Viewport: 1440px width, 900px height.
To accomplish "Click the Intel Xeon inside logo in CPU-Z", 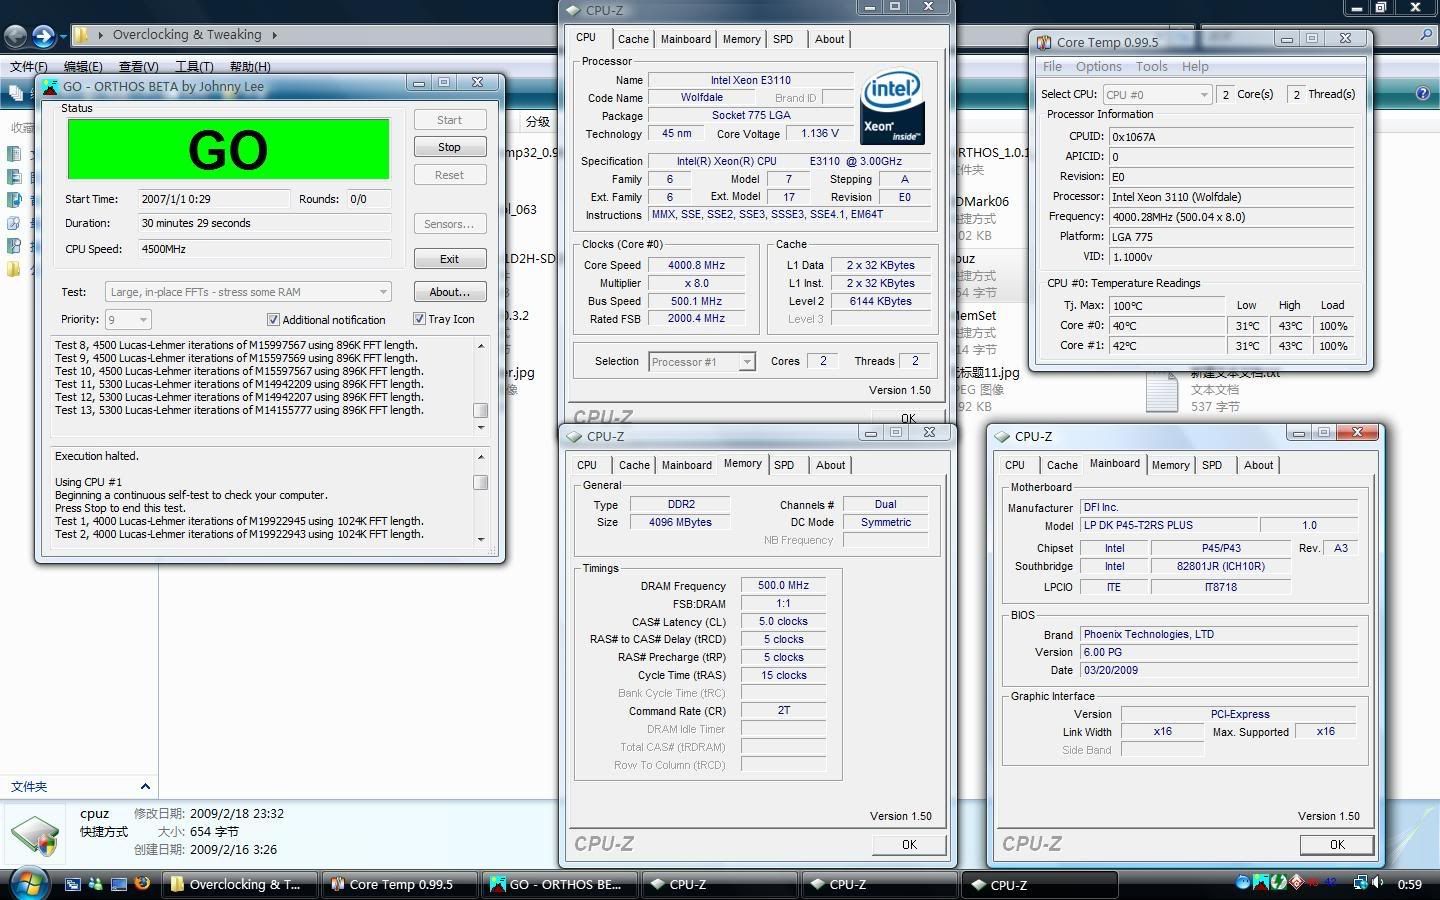I will (x=891, y=107).
